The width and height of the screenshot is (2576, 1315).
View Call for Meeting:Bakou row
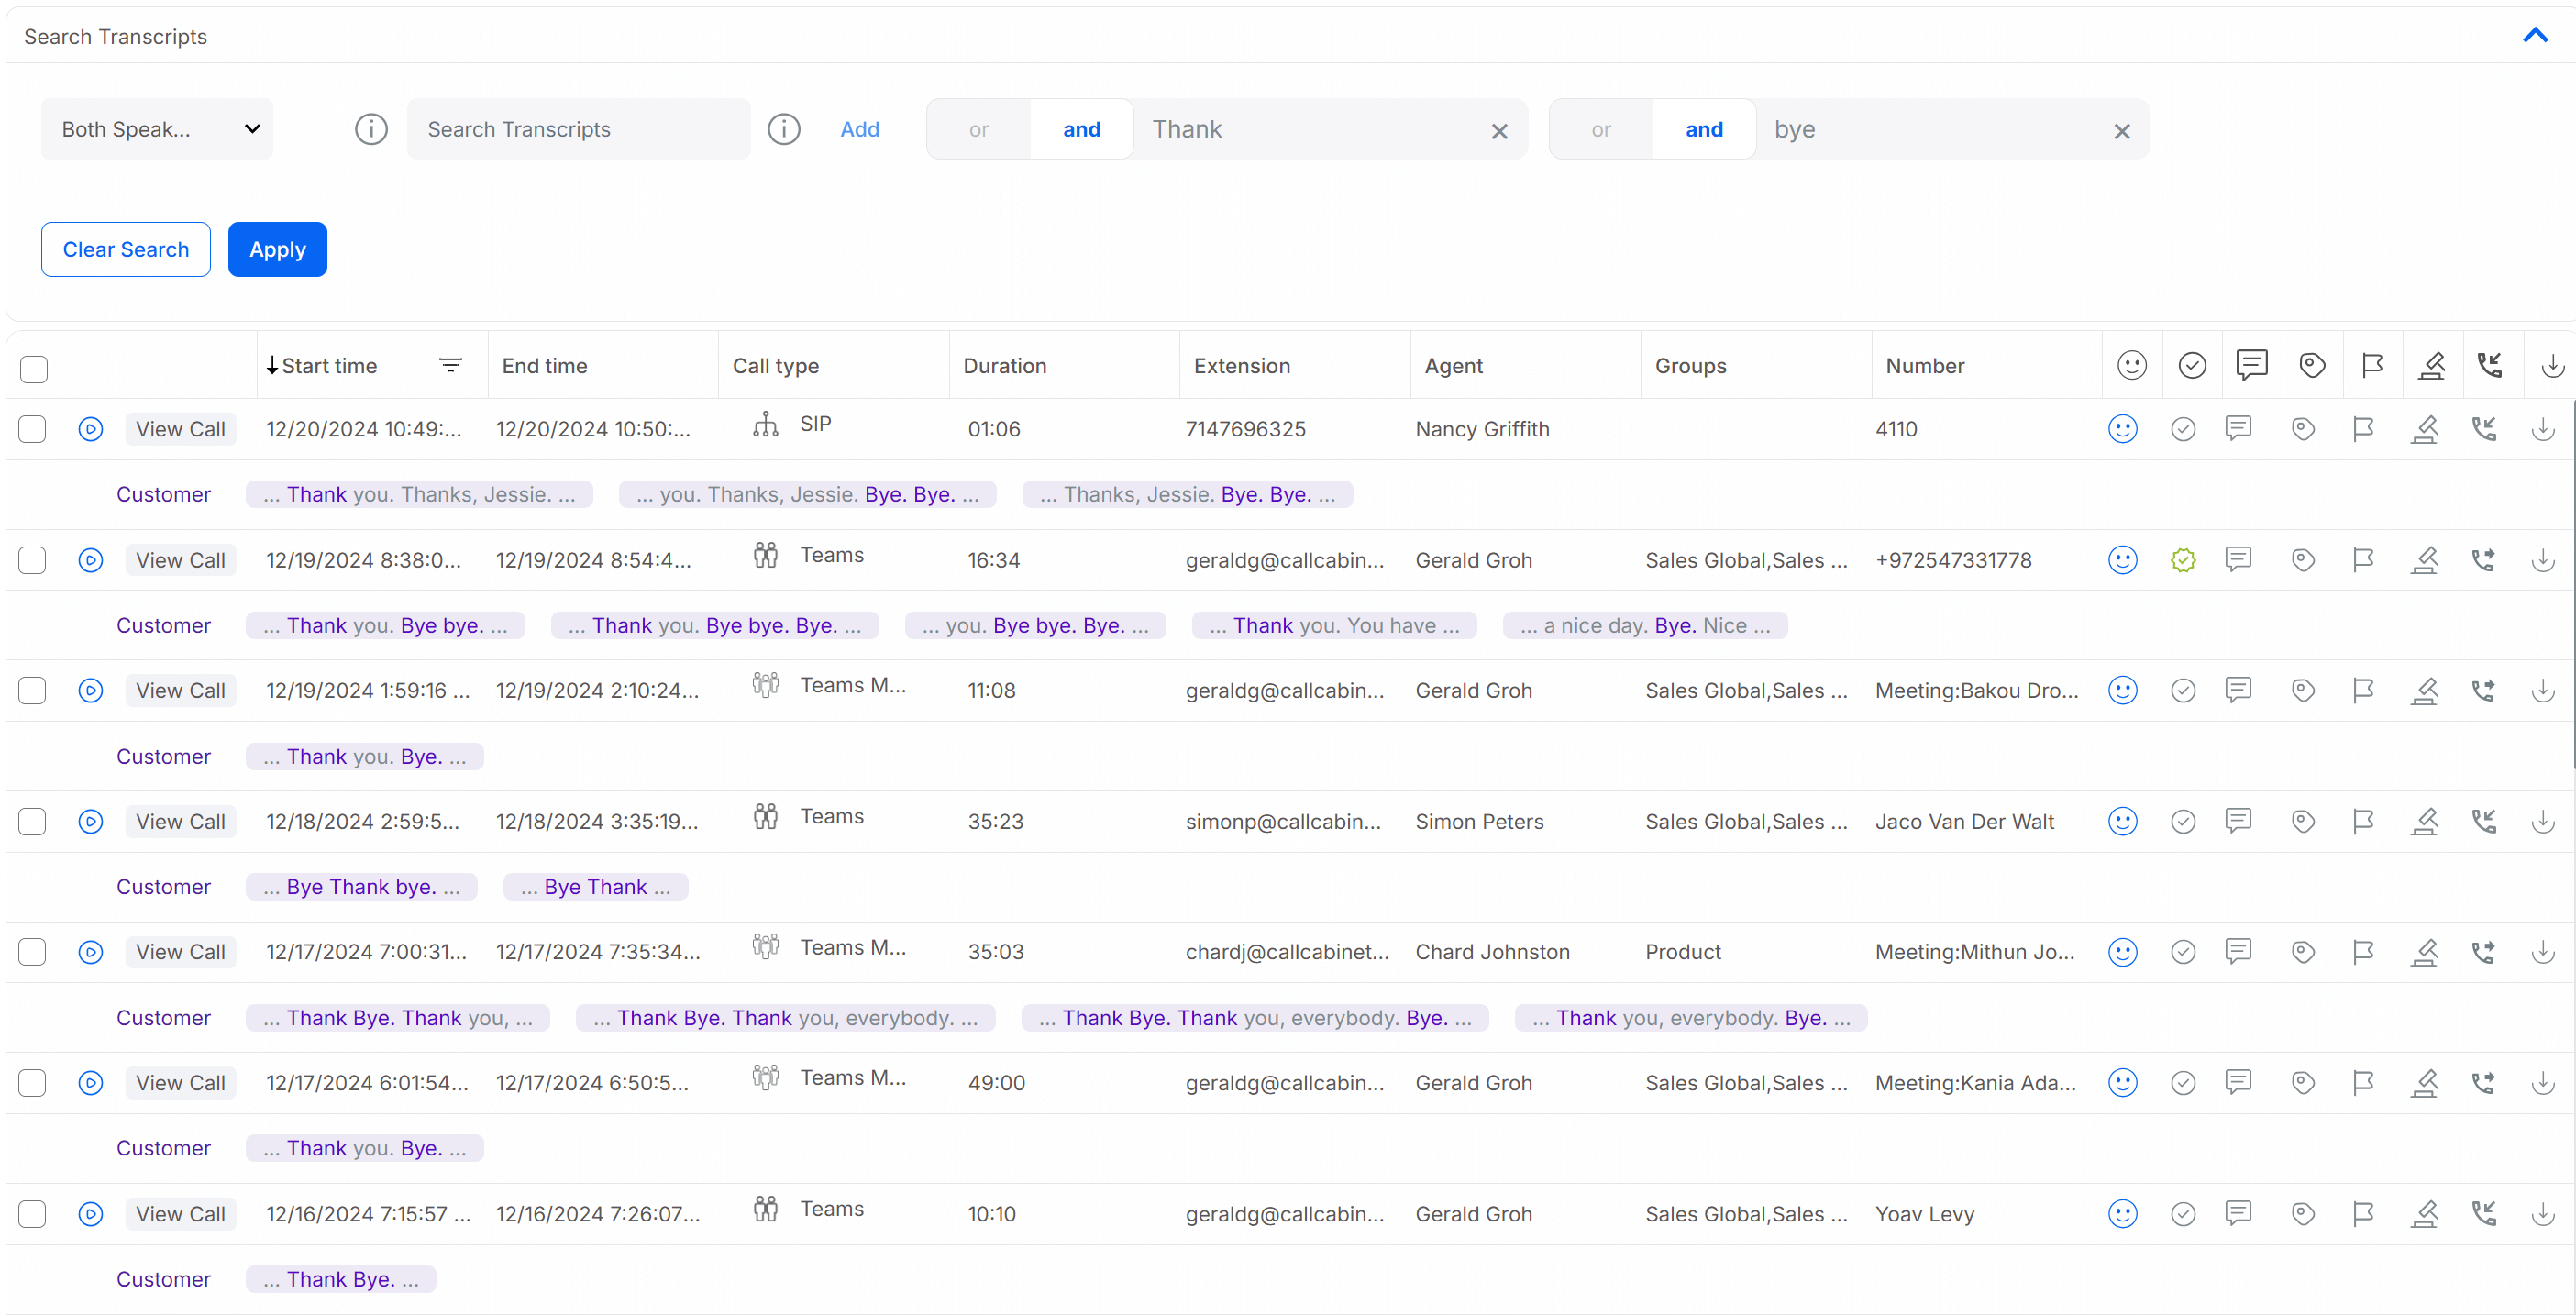(x=180, y=691)
